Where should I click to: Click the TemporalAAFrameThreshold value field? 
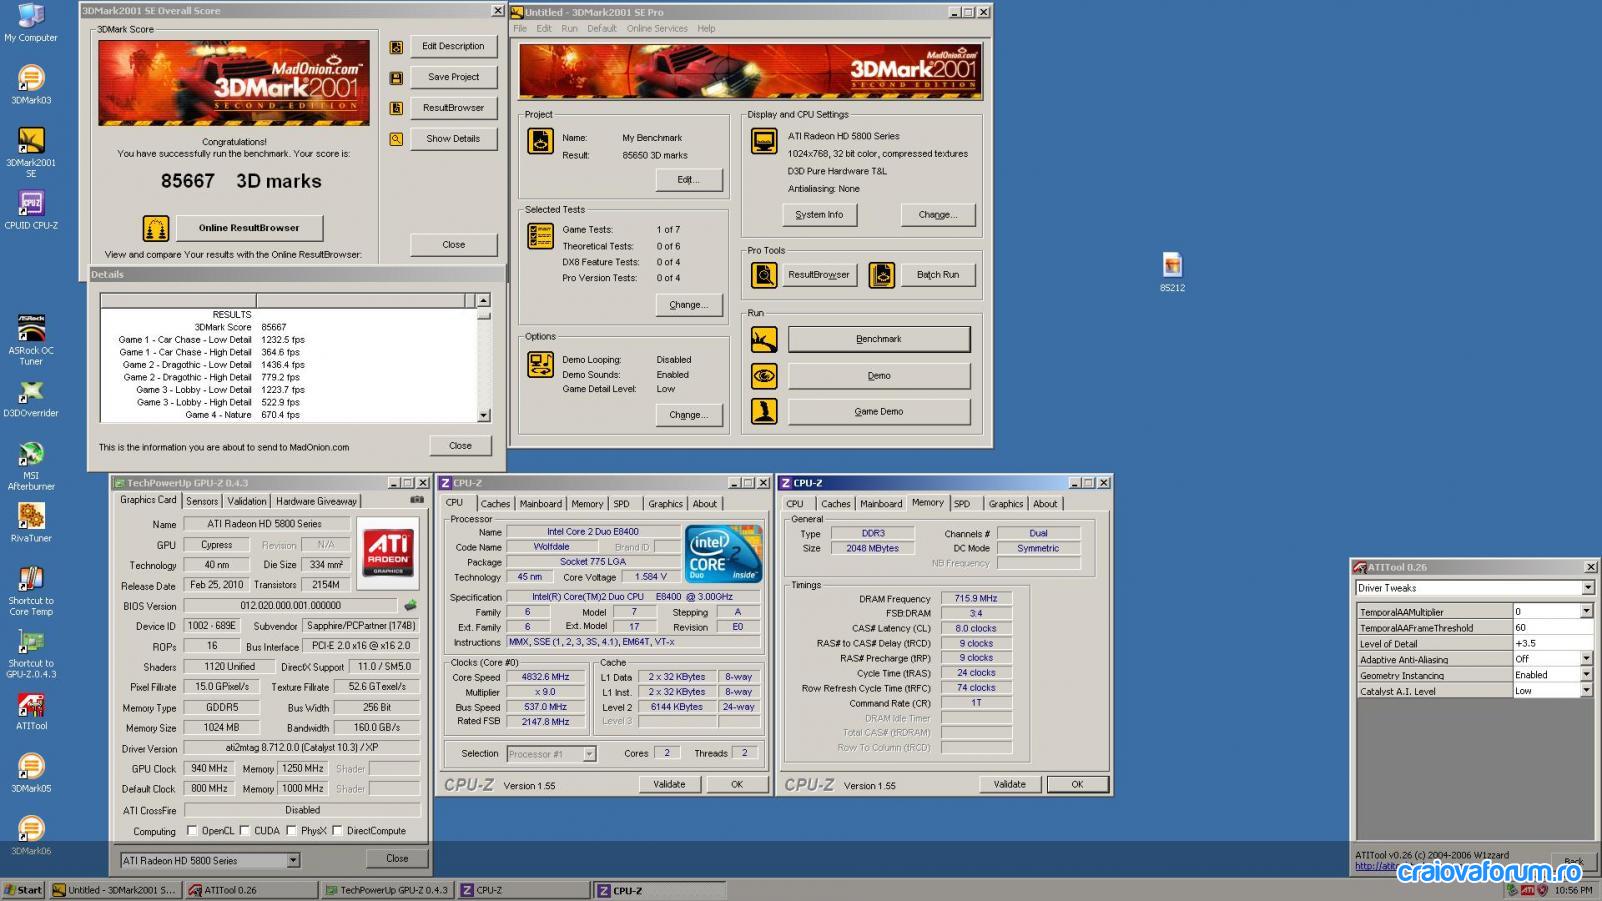coord(1552,627)
